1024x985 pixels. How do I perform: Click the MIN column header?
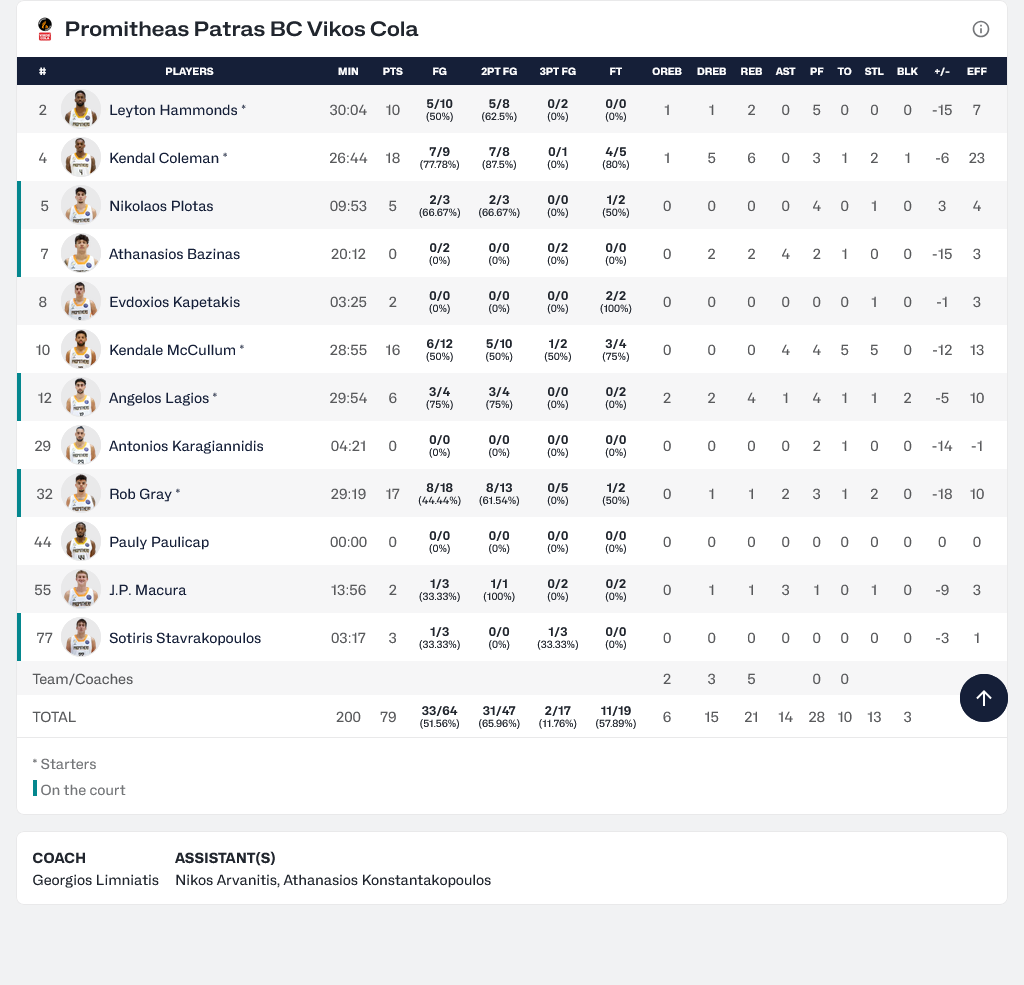(x=348, y=72)
